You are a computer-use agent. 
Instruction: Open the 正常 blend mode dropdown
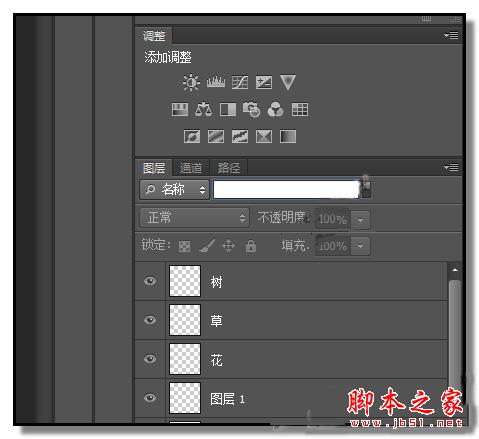tap(194, 218)
